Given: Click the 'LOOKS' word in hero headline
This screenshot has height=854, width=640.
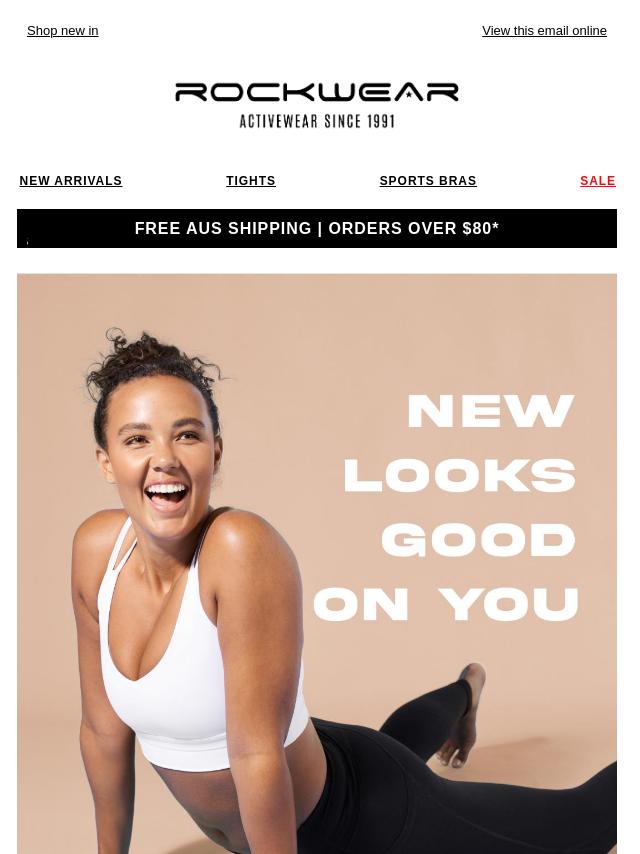Looking at the screenshot, I should point(460,475).
